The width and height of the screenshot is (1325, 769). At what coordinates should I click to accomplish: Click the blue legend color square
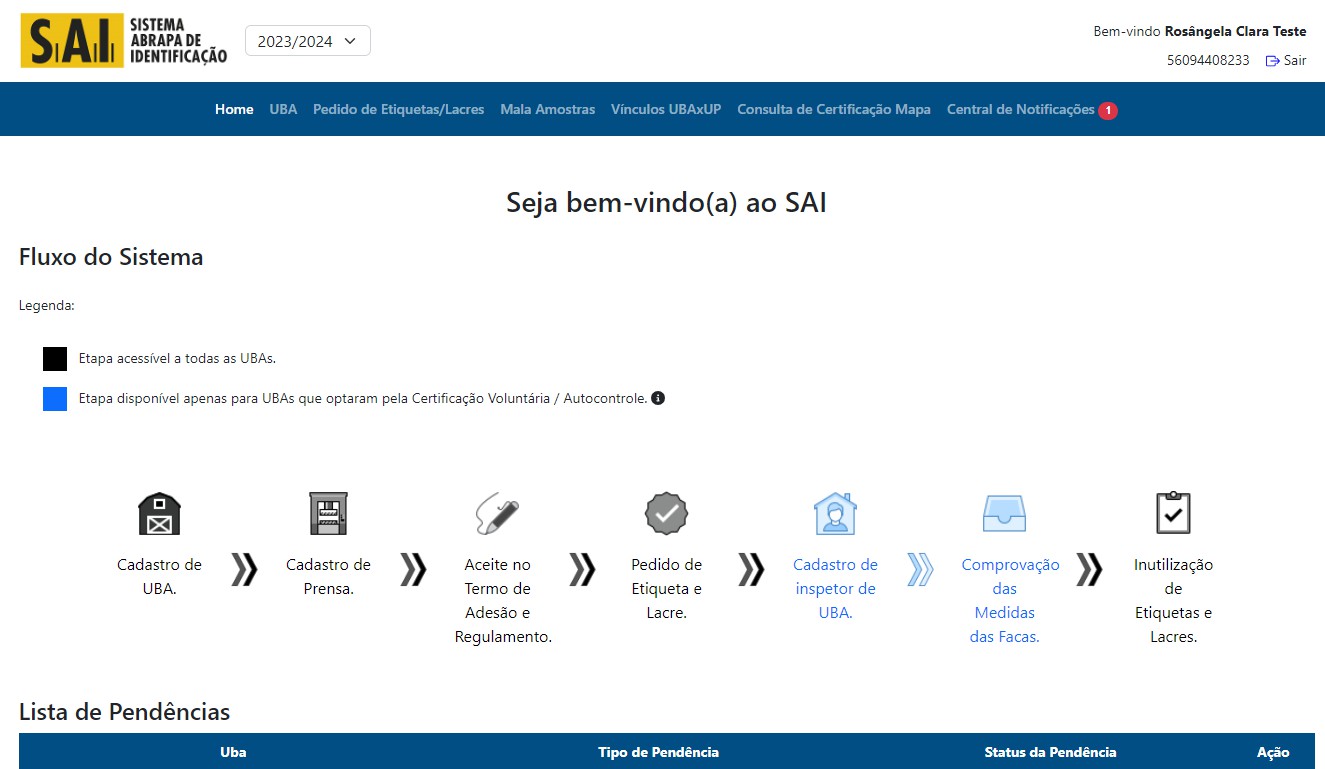pos(55,399)
